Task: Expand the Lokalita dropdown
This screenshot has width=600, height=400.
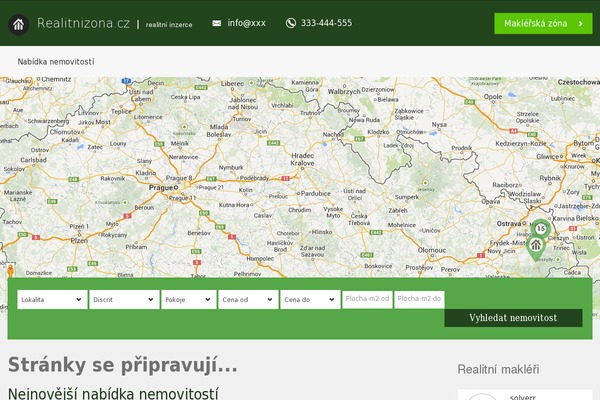Action: point(52,299)
